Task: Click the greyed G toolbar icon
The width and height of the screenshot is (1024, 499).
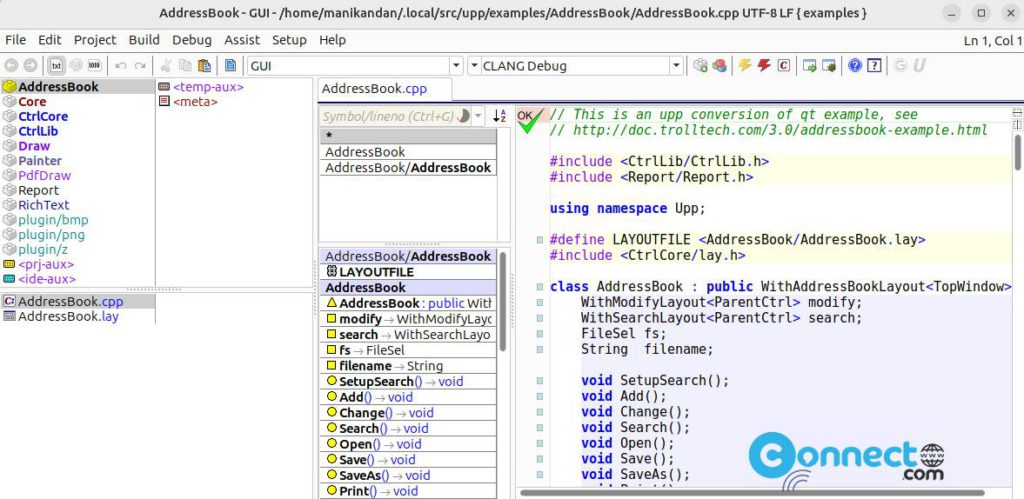Action: [x=901, y=65]
